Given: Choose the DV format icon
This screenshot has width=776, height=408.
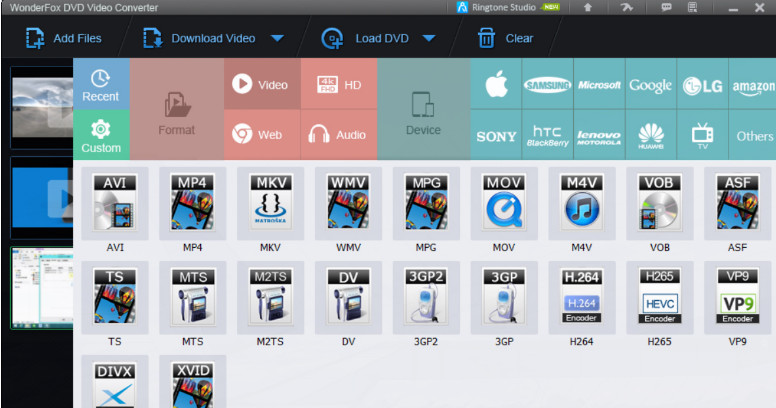Looking at the screenshot, I should coord(348,297).
